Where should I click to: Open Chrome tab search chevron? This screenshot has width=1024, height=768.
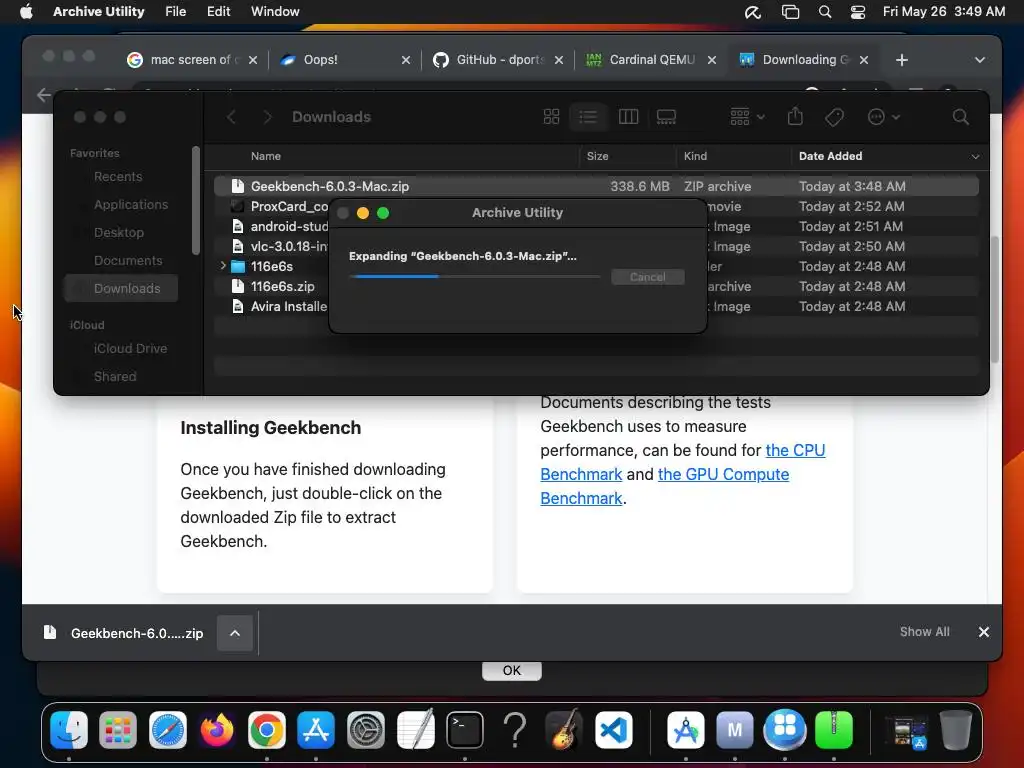(980, 59)
